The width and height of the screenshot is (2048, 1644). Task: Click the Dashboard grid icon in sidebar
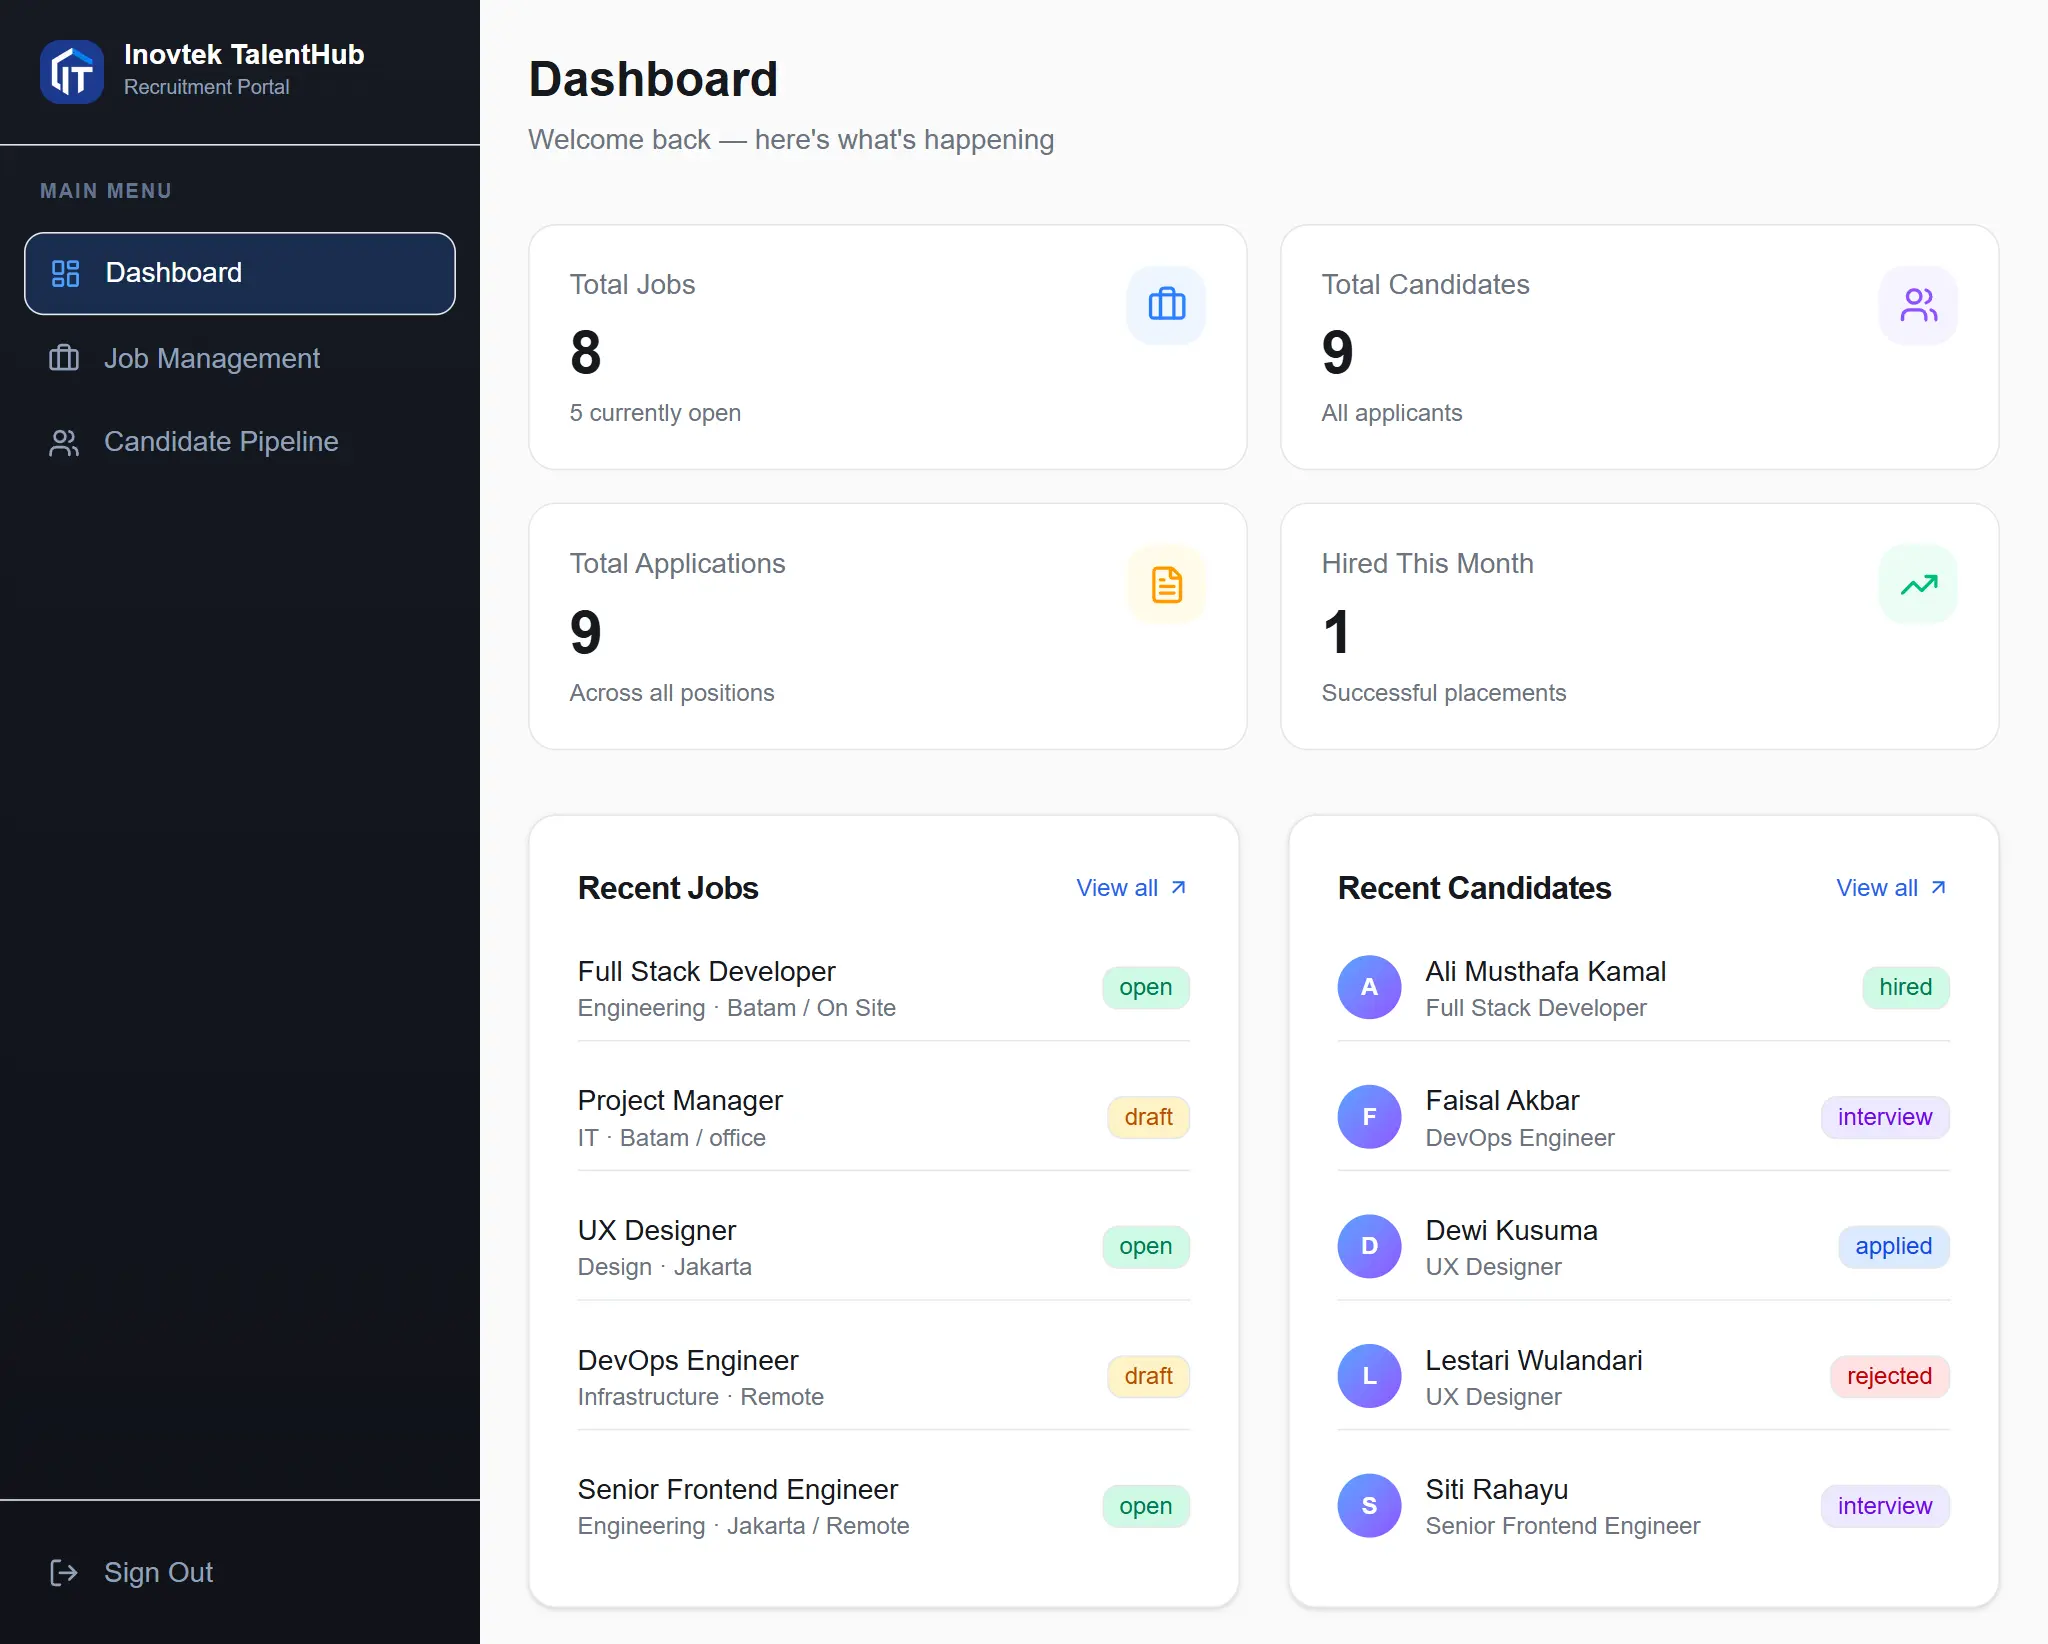(x=65, y=273)
